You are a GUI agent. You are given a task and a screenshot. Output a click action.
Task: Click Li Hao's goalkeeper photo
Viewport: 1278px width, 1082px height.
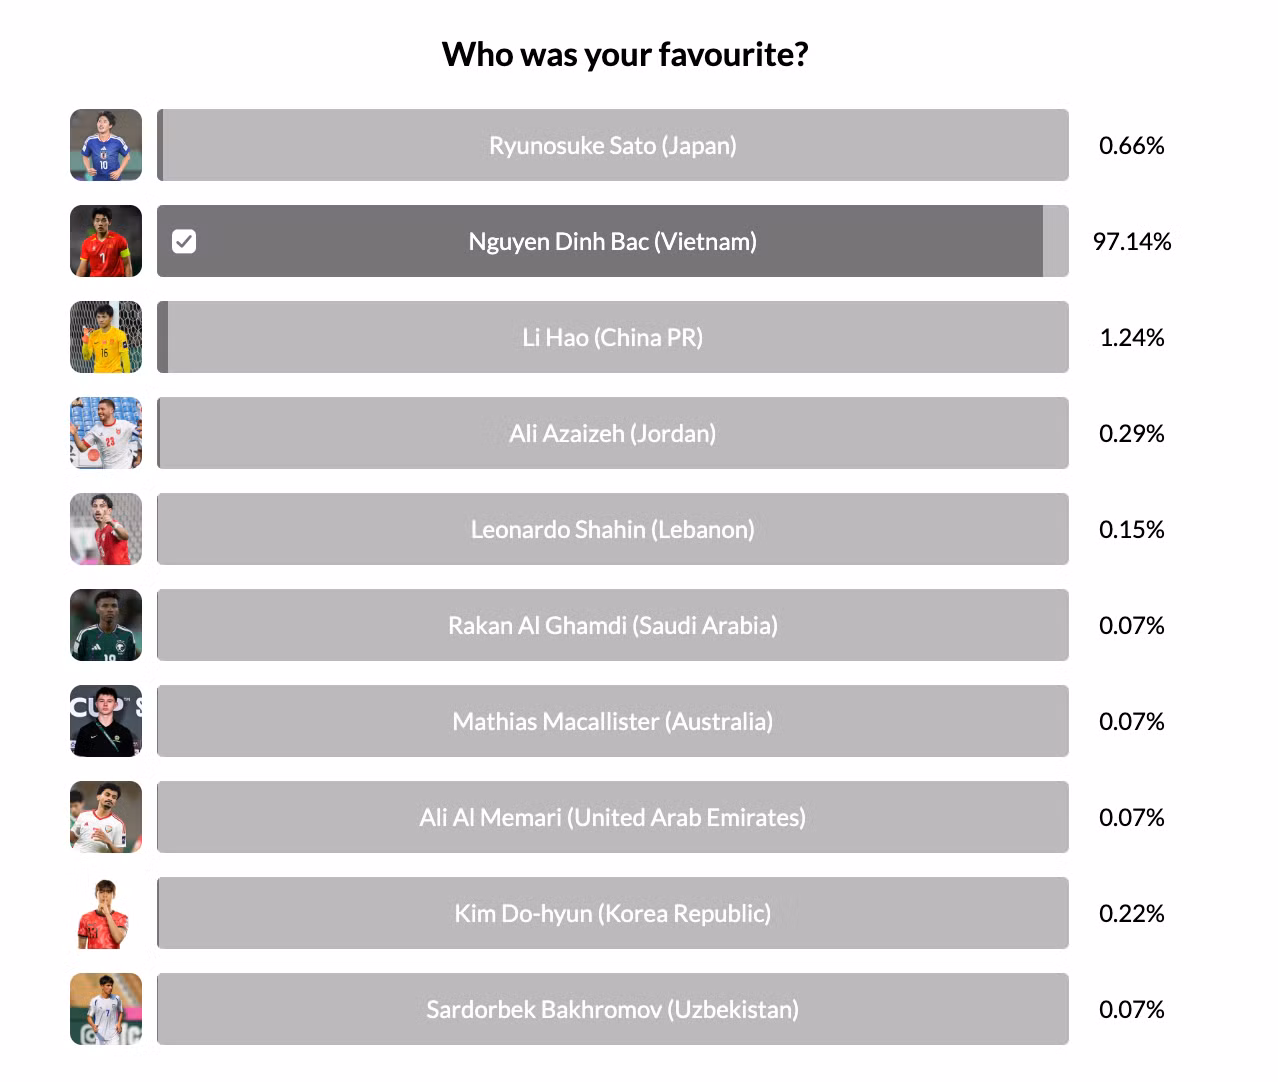point(106,337)
